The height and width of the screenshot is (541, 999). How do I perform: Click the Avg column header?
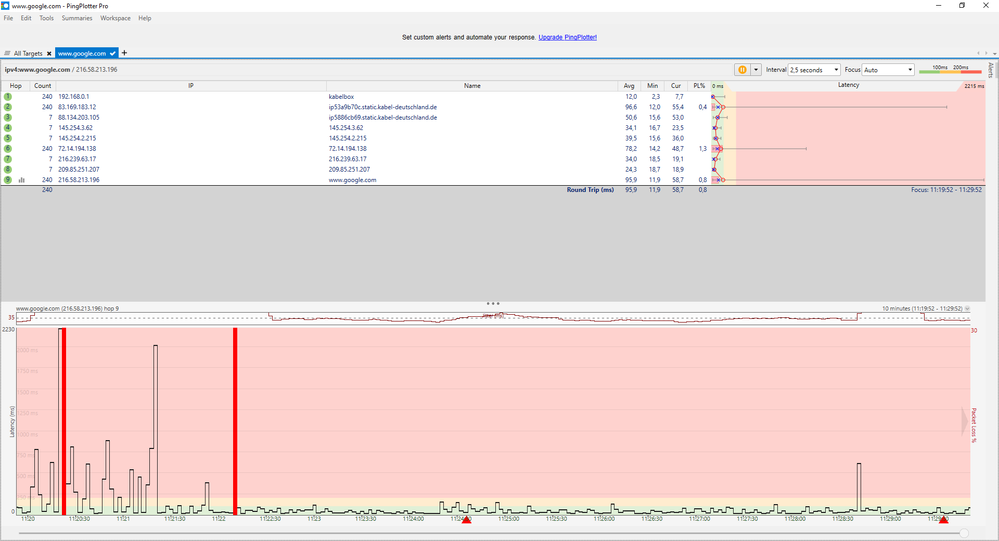629,85
